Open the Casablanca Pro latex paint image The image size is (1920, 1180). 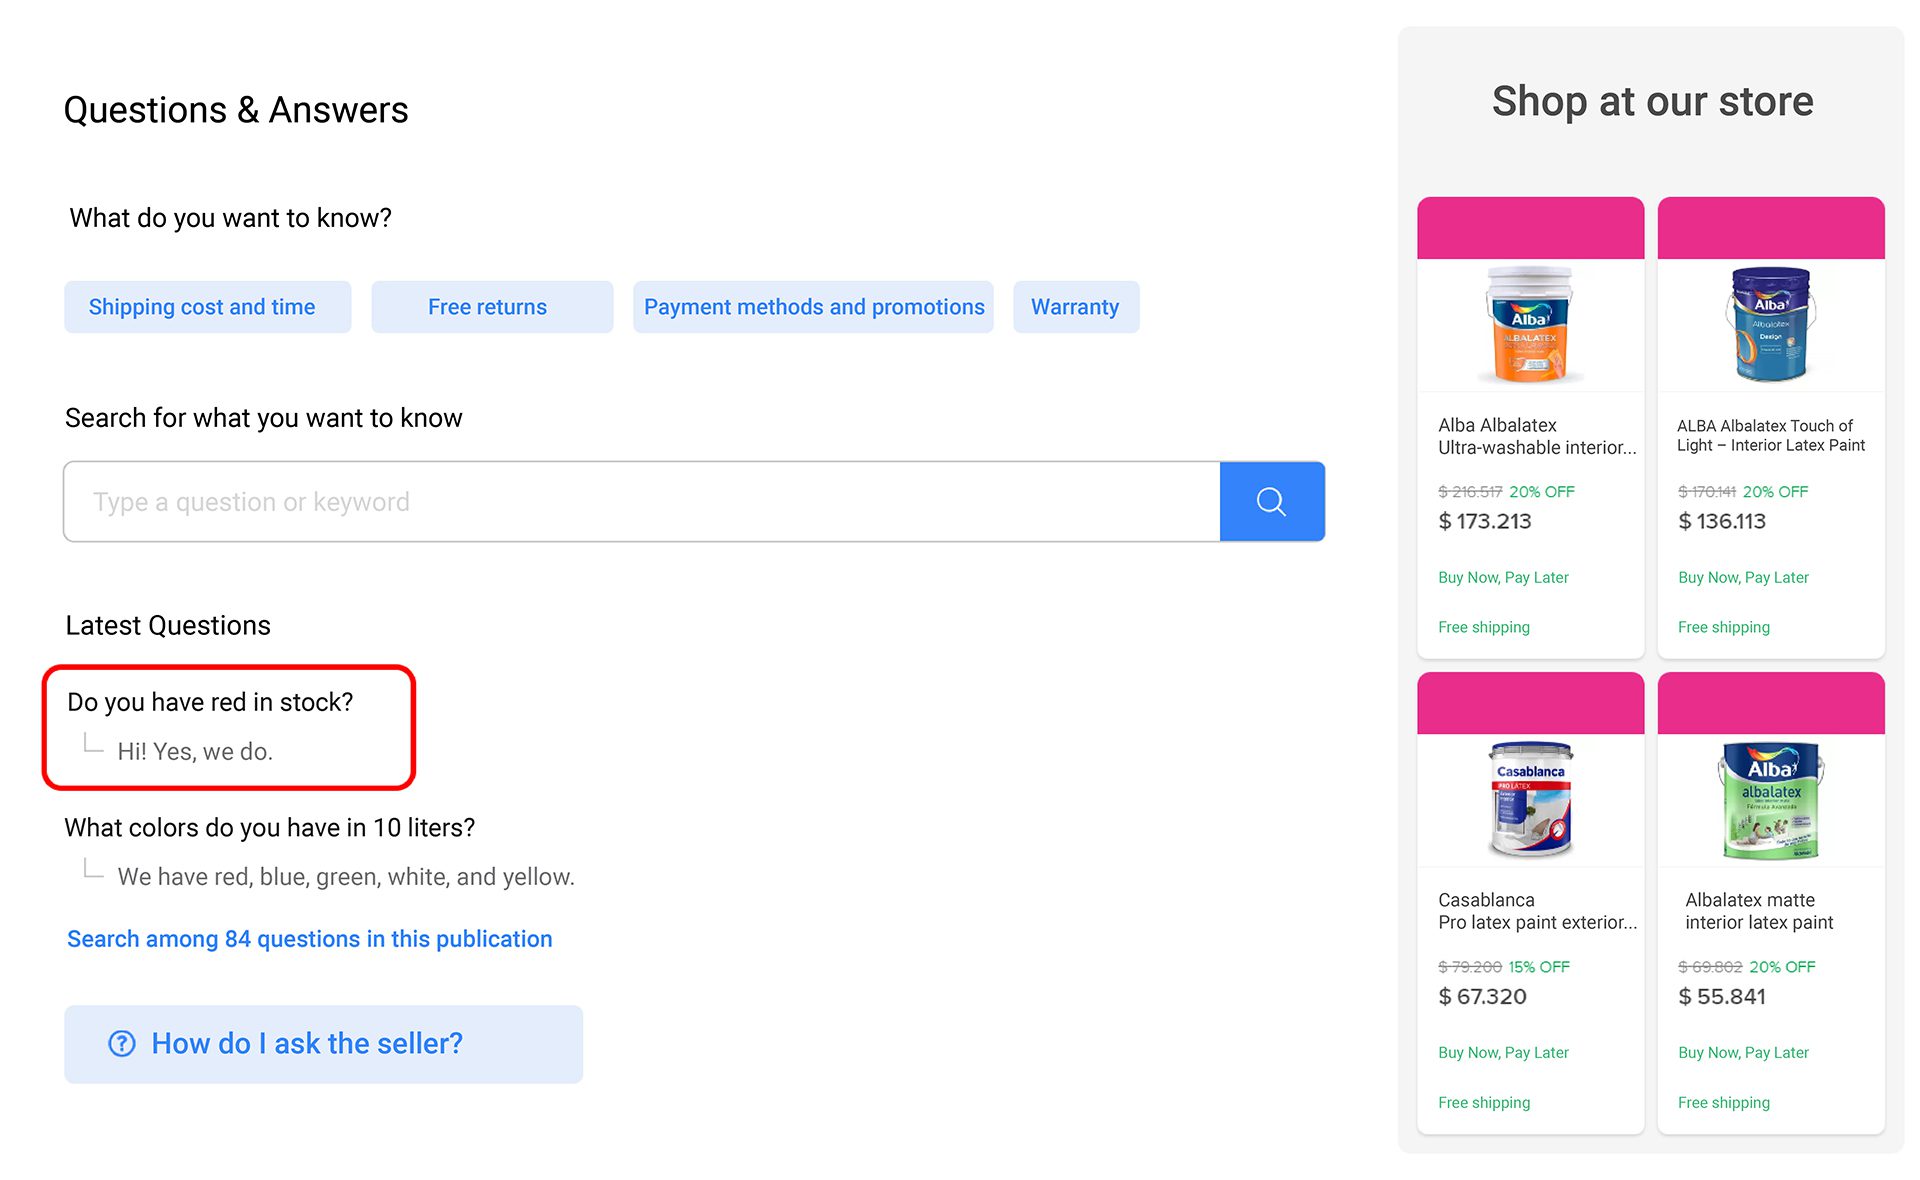pyautogui.click(x=1529, y=799)
